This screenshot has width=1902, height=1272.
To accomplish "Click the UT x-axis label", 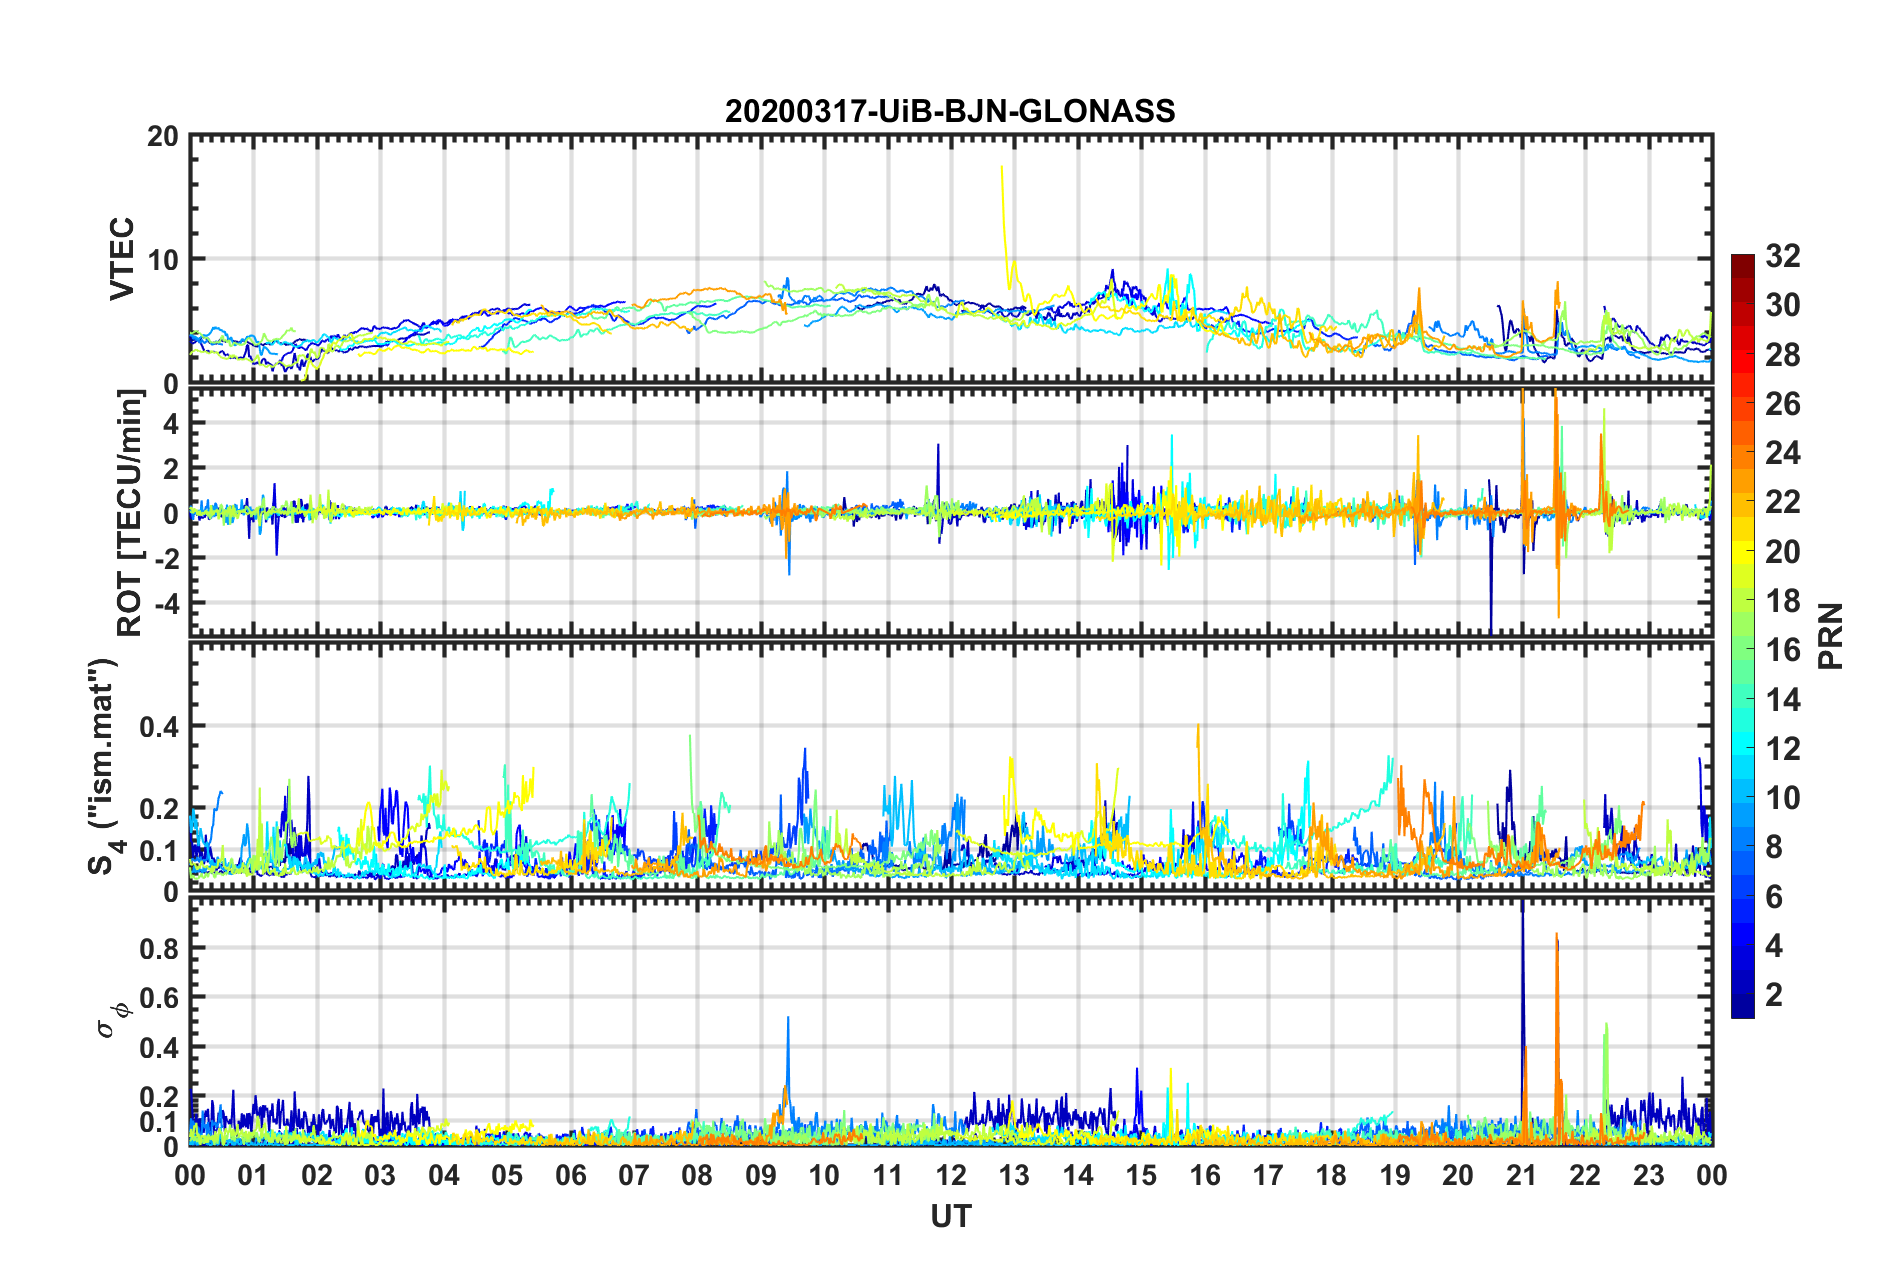I will (x=951, y=1215).
